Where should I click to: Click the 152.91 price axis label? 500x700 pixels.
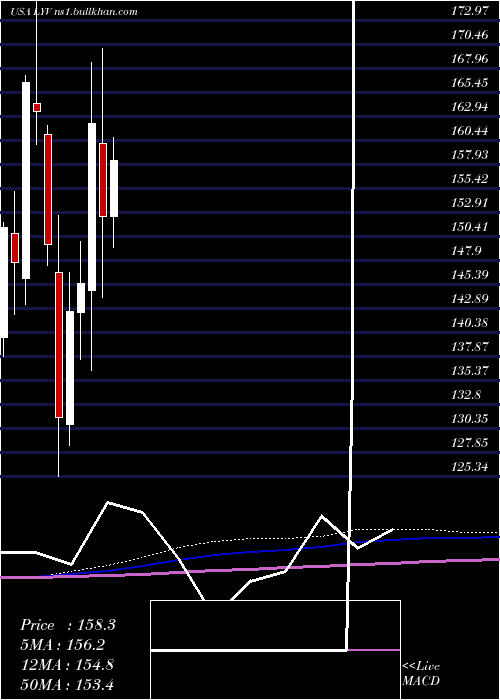471,203
